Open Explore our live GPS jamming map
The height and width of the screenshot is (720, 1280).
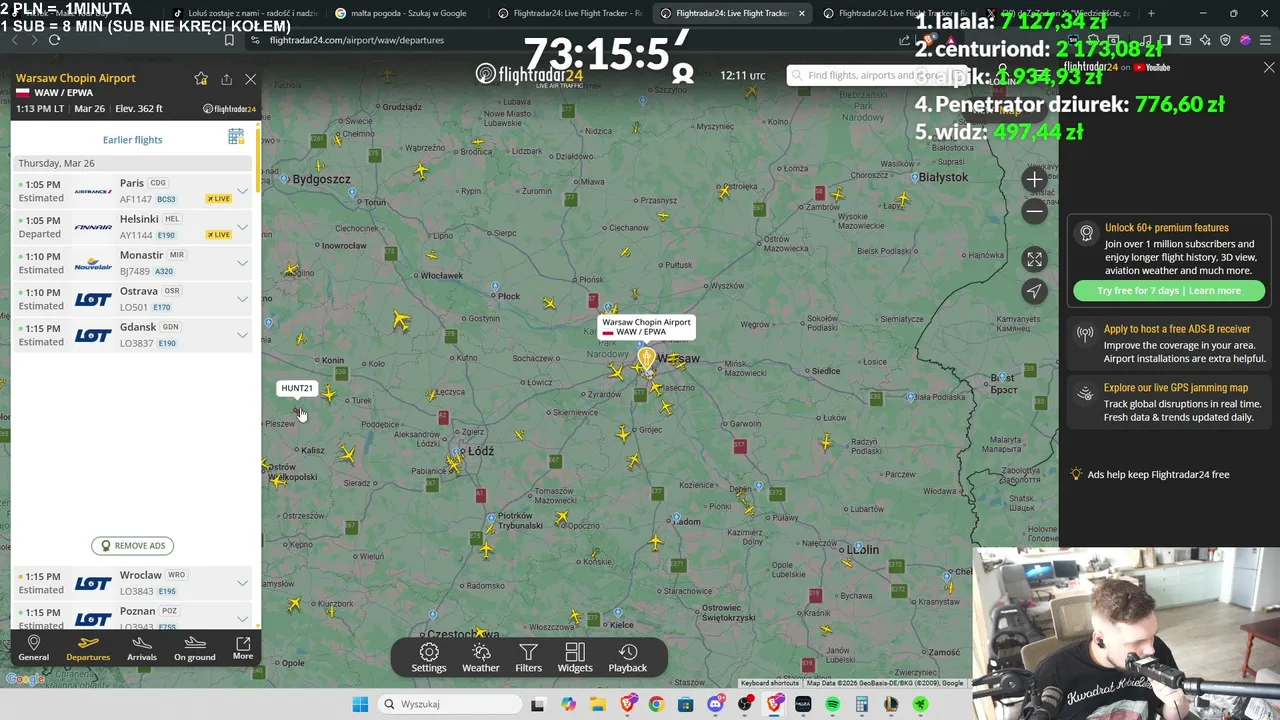click(1169, 402)
